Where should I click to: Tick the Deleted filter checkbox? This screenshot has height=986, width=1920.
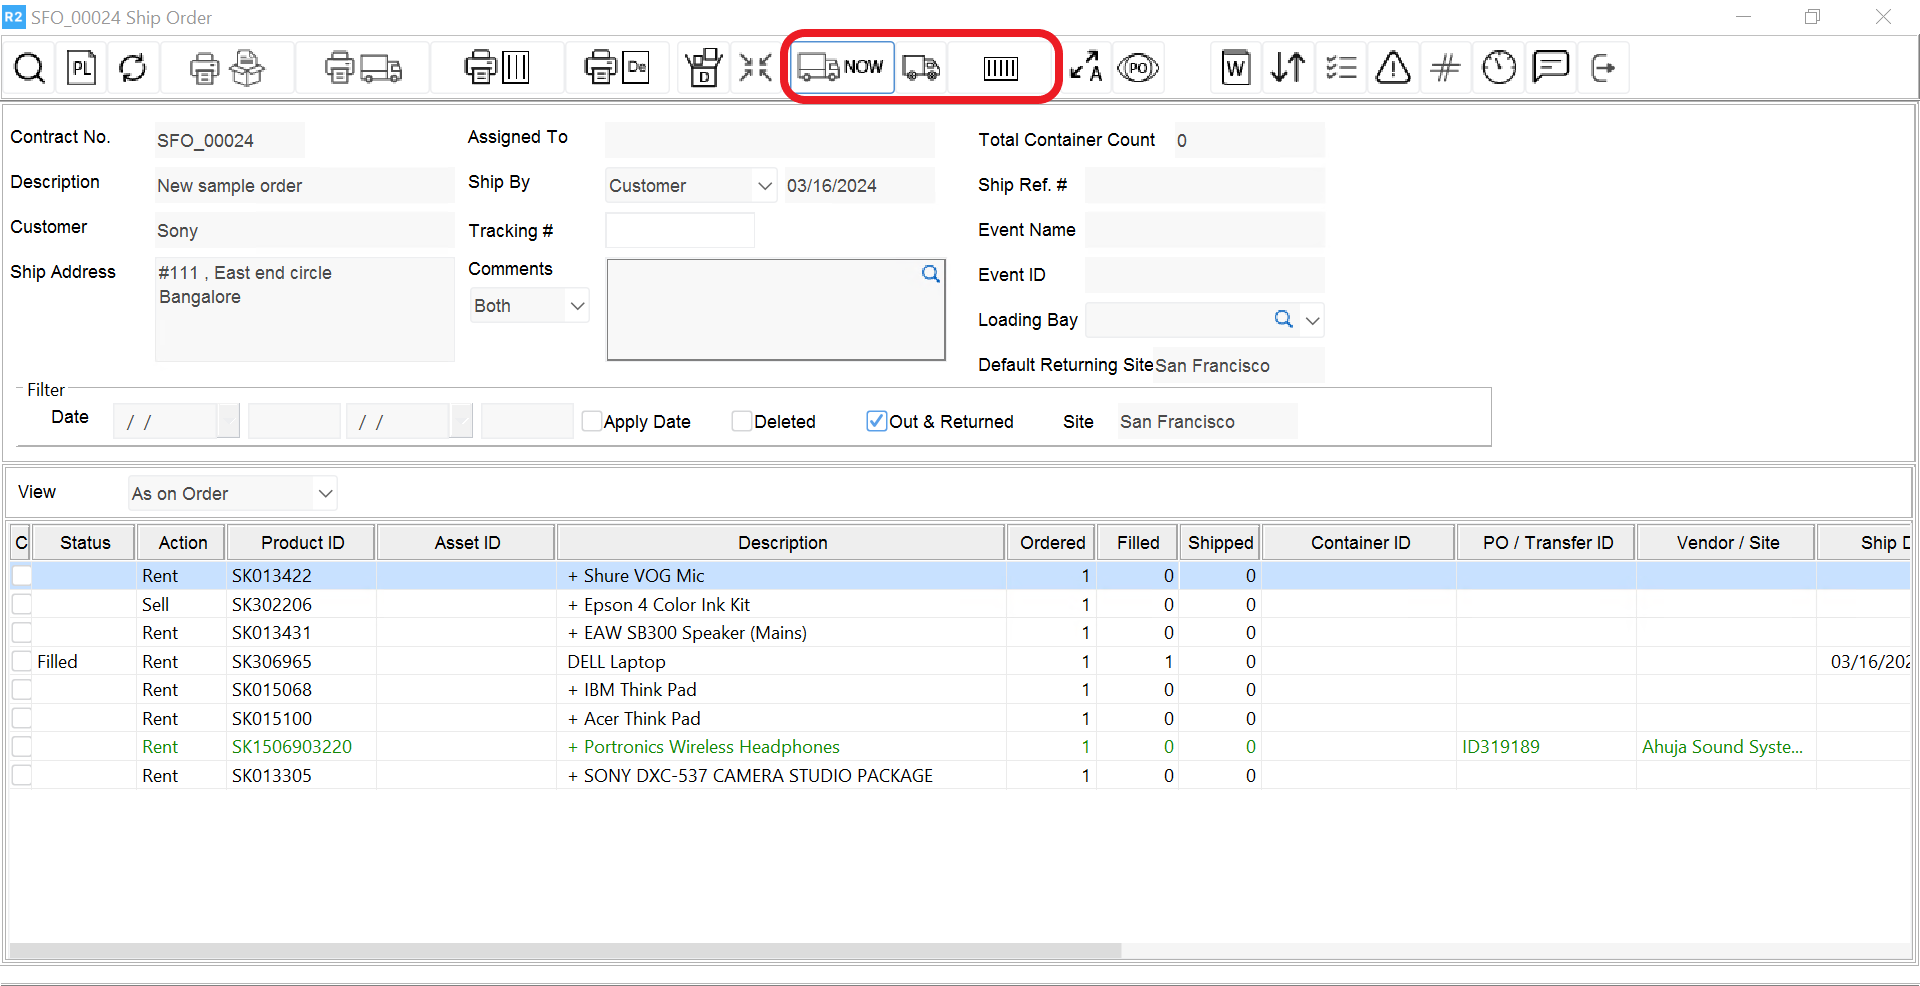(742, 422)
